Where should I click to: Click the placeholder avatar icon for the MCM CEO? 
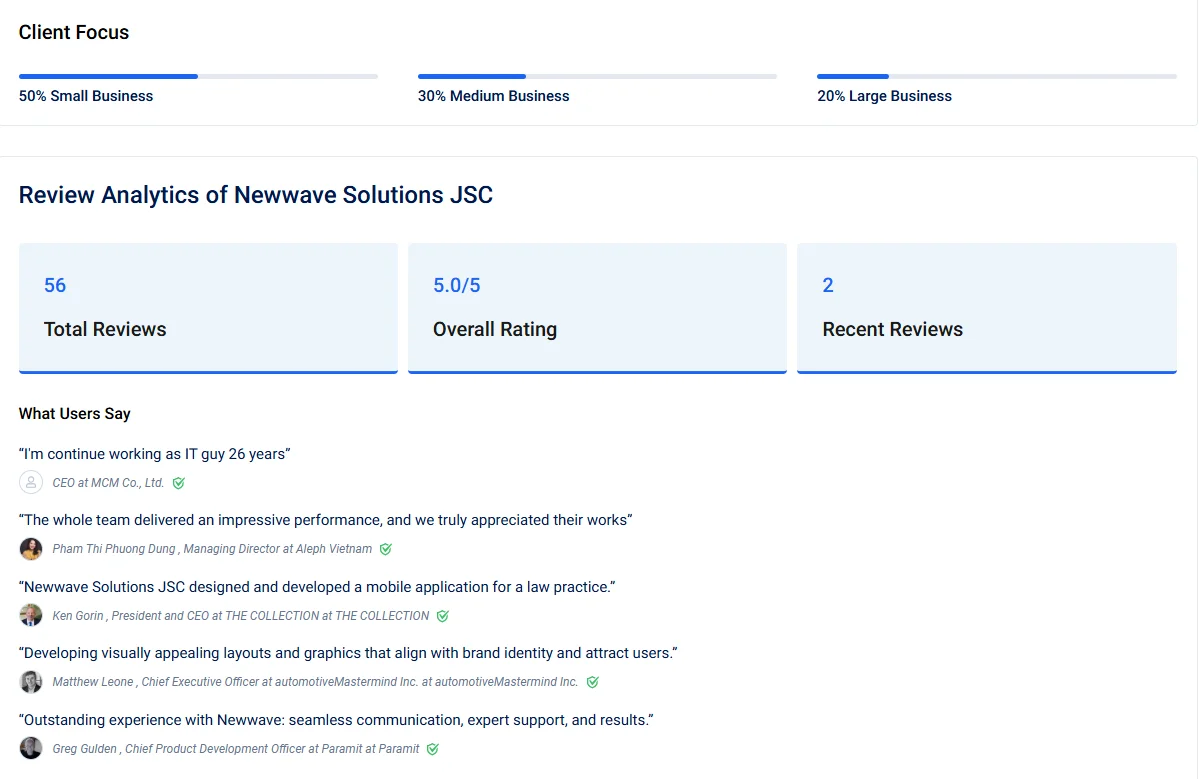coord(30,482)
